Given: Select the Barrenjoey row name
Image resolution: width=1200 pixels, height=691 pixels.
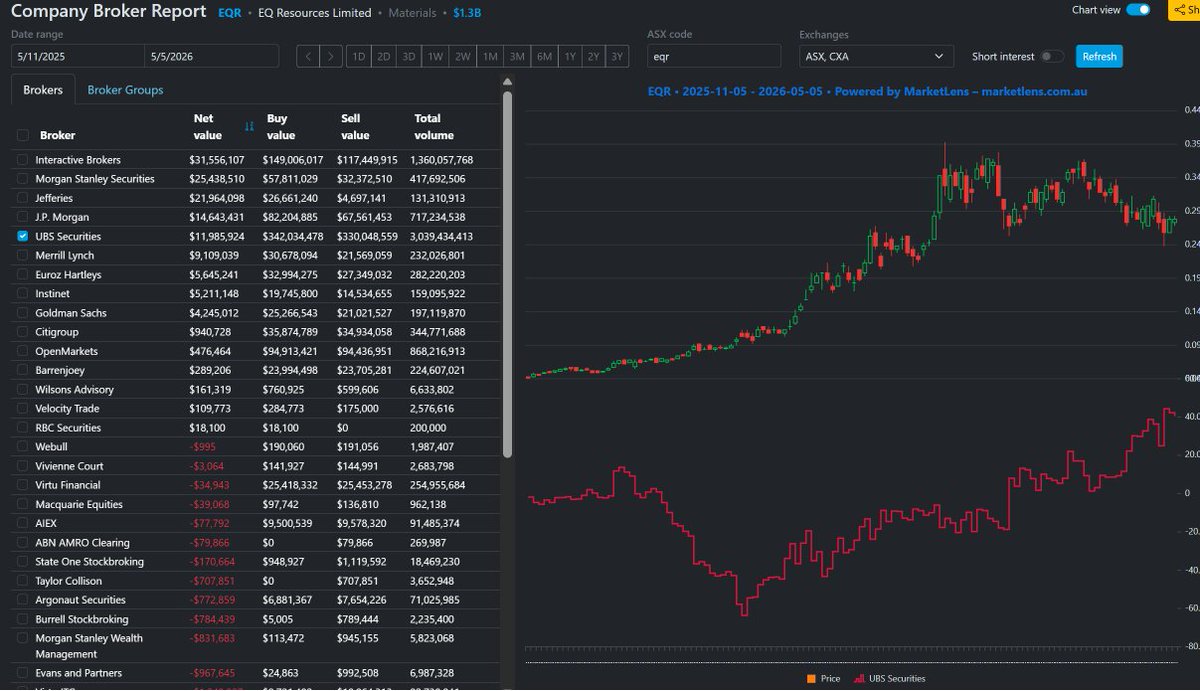Looking at the screenshot, I should tap(61, 370).
